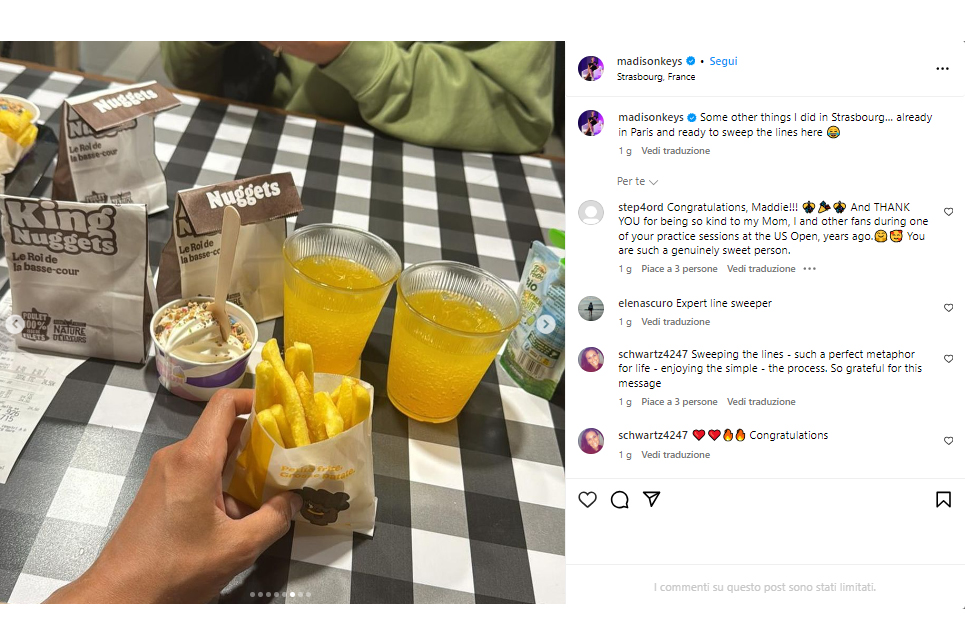This screenshot has width=965, height=642.
Task: Open the comment bubble icon below the post
Action: click(620, 499)
